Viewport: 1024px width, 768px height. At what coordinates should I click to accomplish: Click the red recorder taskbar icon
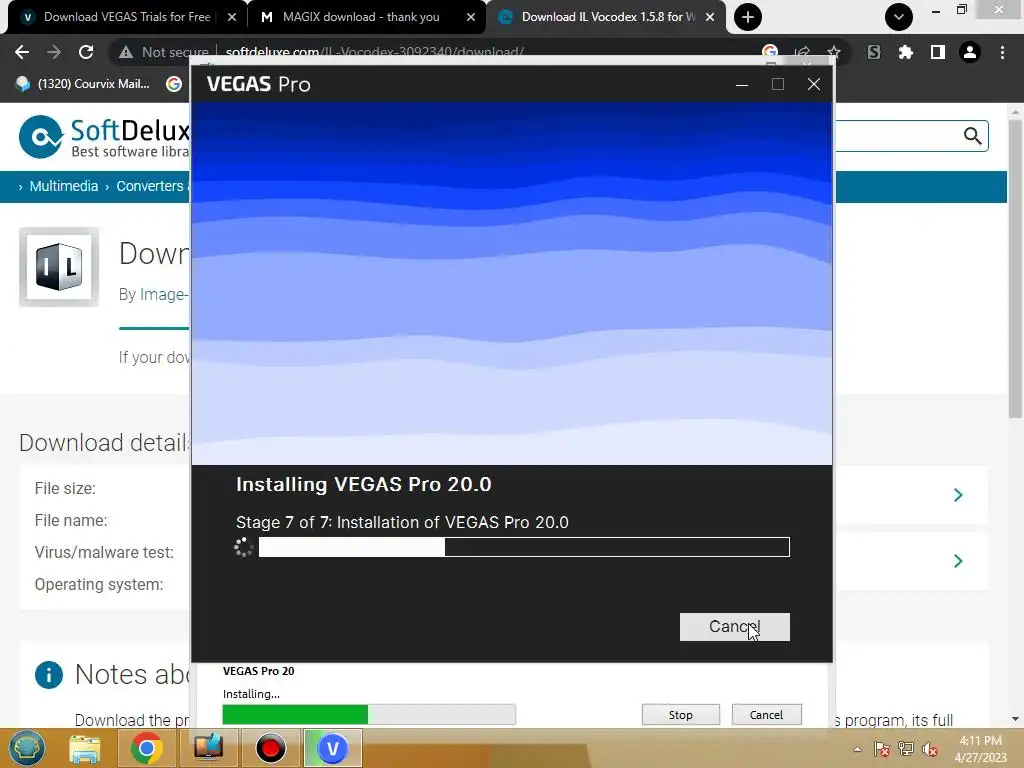point(270,748)
